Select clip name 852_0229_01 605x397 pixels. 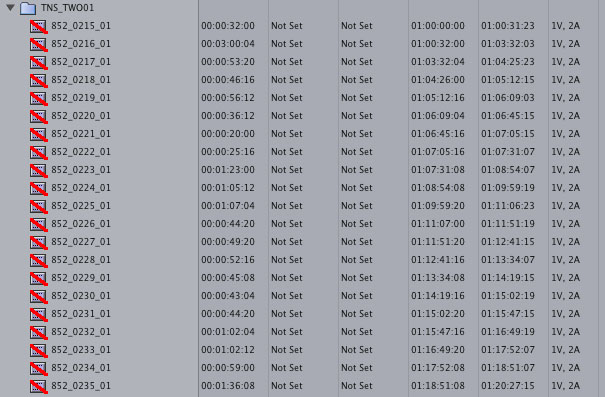[x=81, y=278]
